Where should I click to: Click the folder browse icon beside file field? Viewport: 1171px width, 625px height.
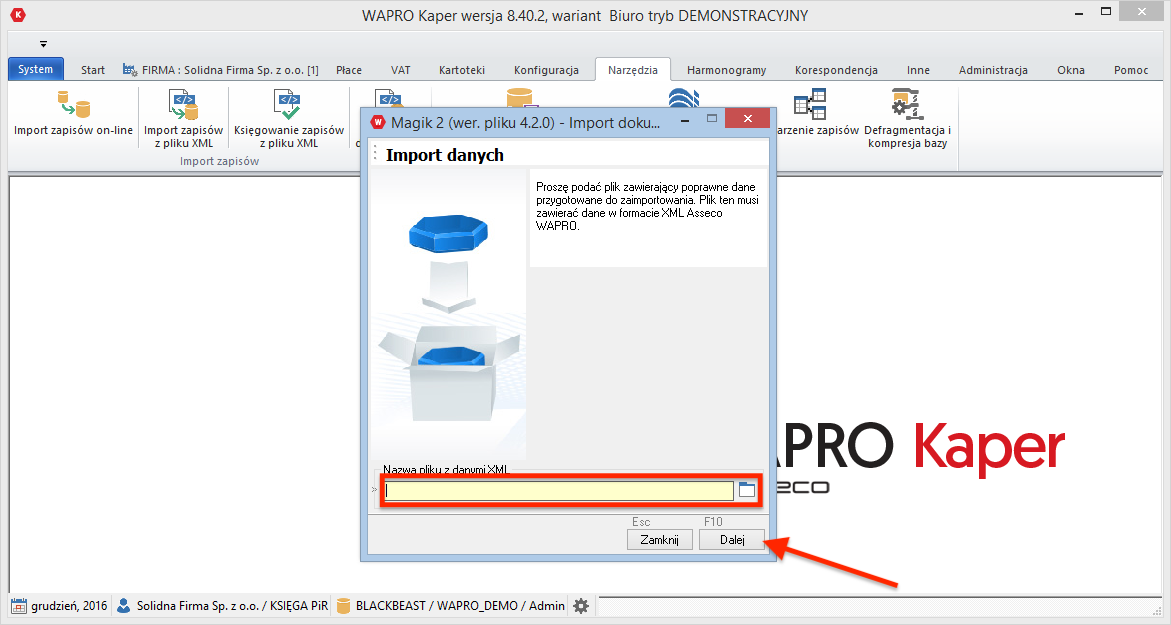point(747,490)
